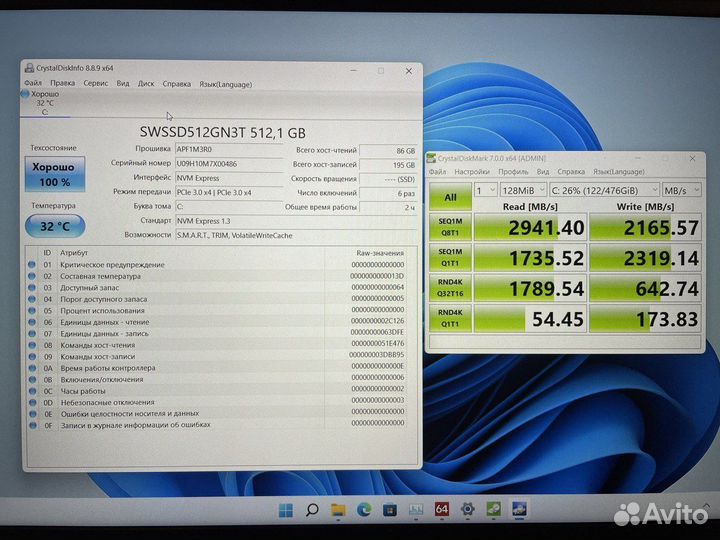Screen dimensions: 720x540
Task: Click the SEQ1M Q1T1 write result 2319.14
Action: pyautogui.click(x=645, y=258)
